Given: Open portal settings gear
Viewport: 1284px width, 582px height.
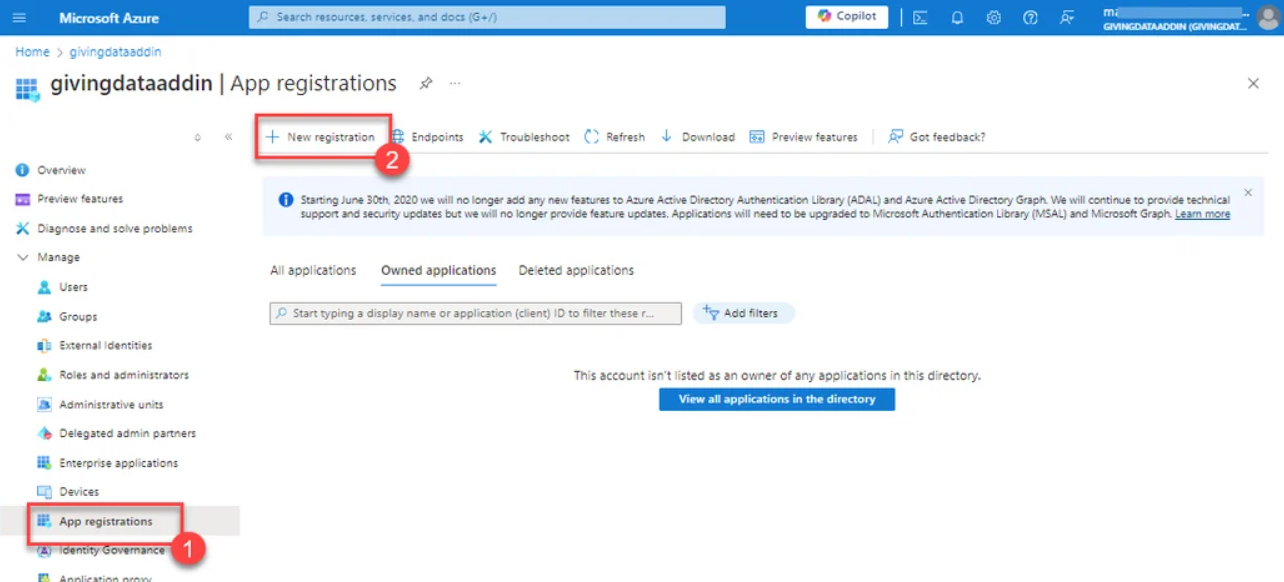Looking at the screenshot, I should coord(993,17).
